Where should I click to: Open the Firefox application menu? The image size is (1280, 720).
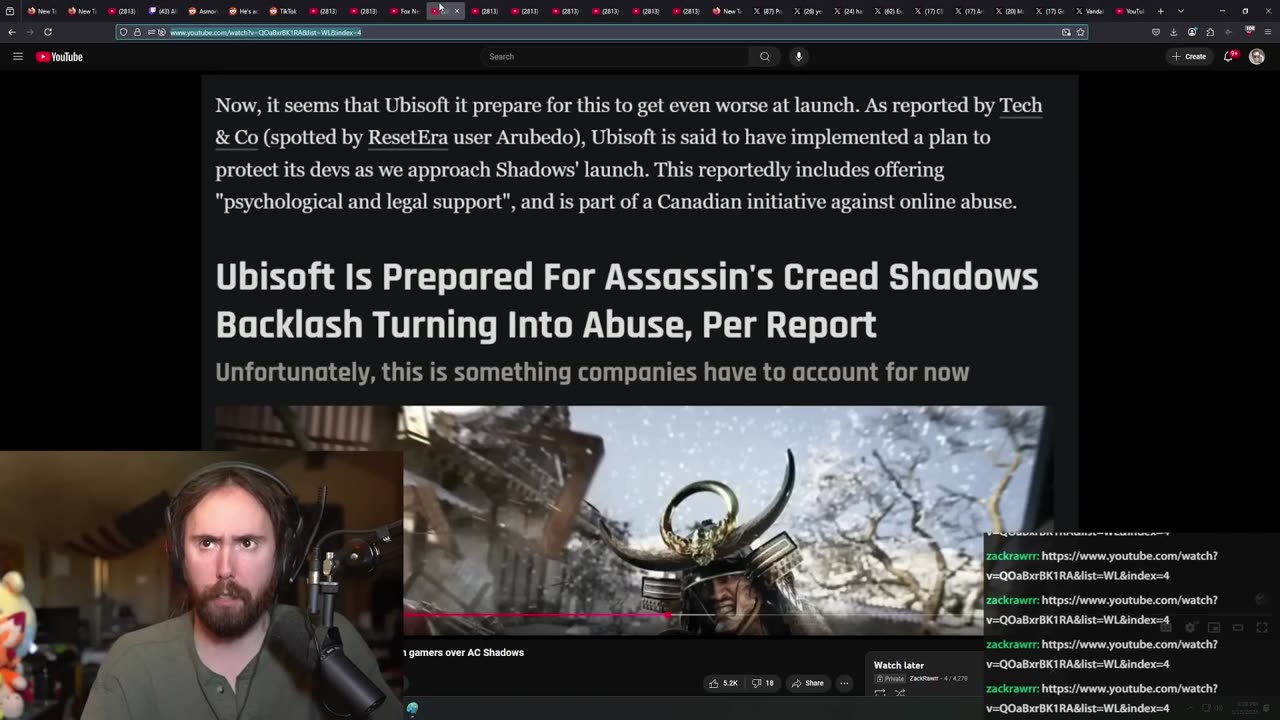(x=1268, y=32)
